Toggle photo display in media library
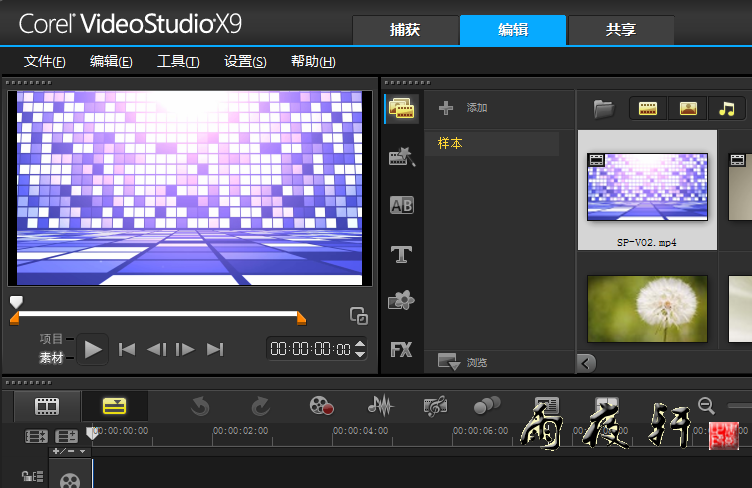Screen dimensions: 752x488 [x=687, y=108]
